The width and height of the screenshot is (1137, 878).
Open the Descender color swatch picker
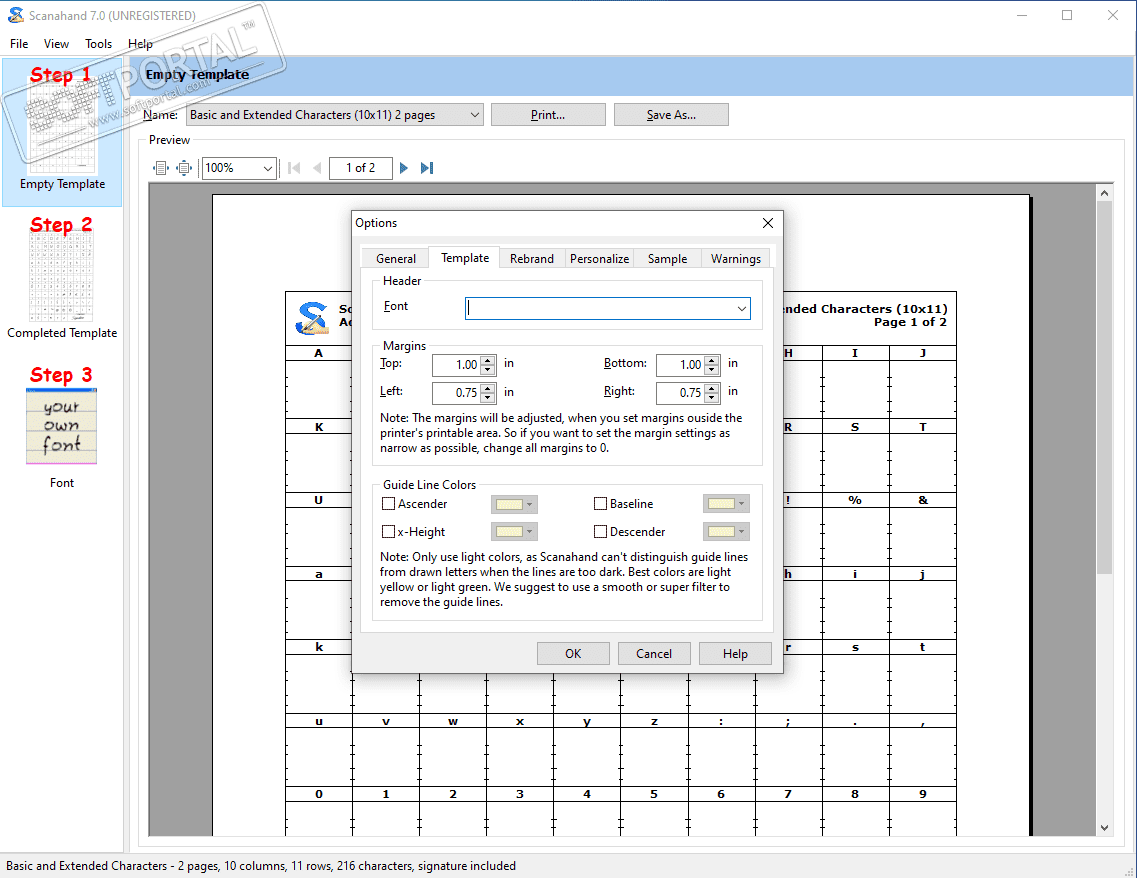click(x=726, y=532)
